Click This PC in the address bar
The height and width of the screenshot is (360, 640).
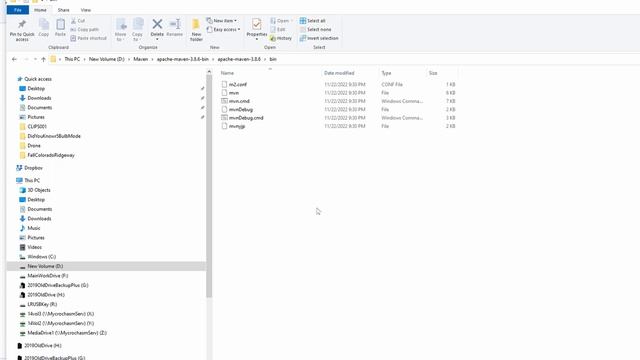72,59
